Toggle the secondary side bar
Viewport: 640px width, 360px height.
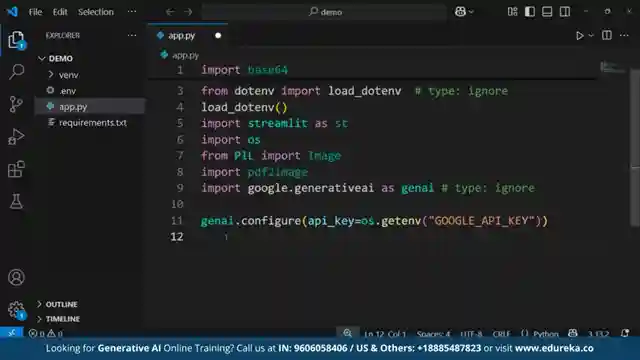[x=565, y=11]
